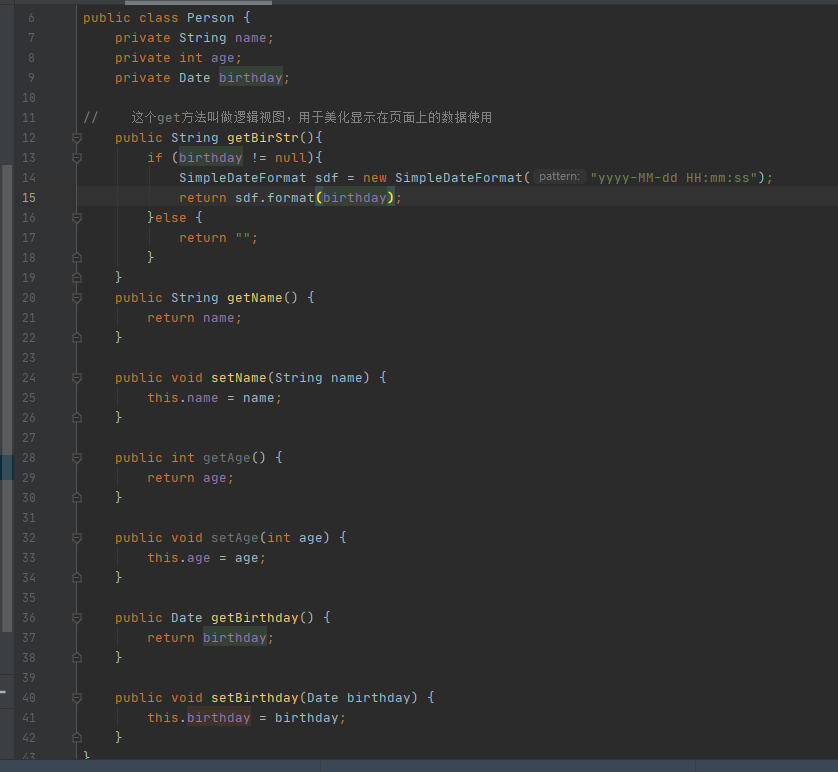Collapse else-block fold marker at line 16
The width and height of the screenshot is (838, 772).
click(76, 218)
